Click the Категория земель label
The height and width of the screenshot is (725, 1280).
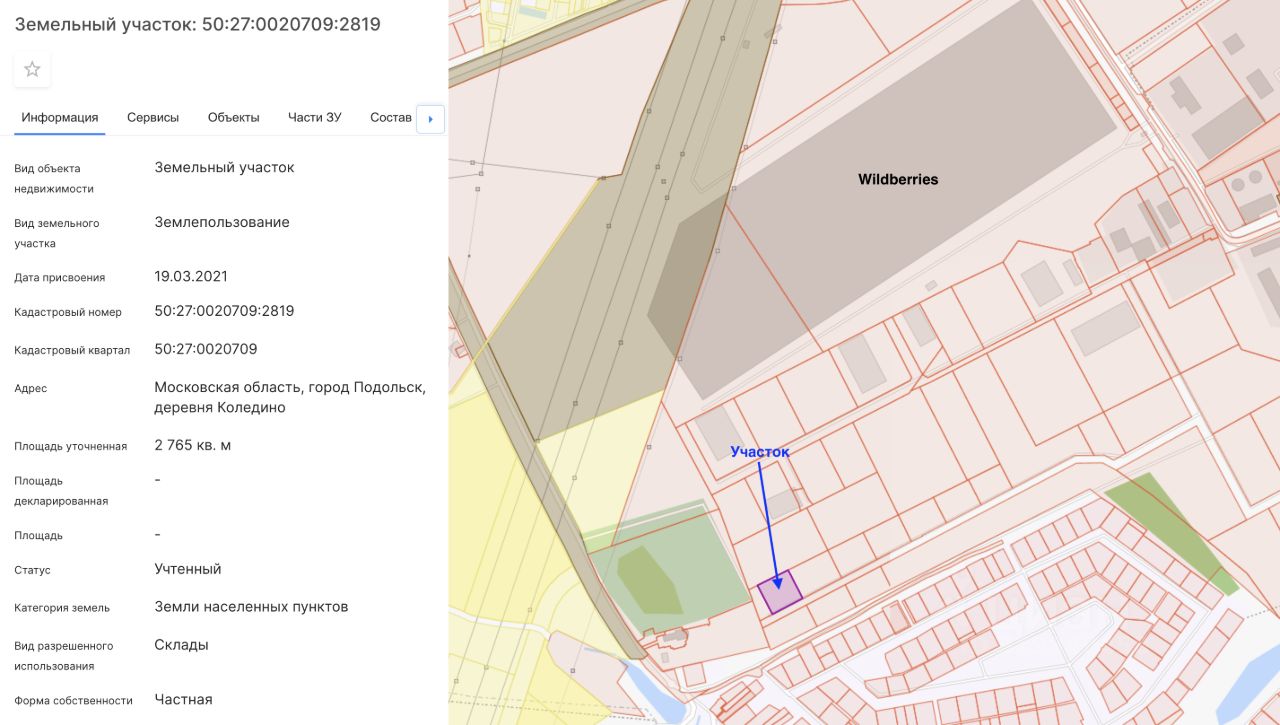[62, 608]
